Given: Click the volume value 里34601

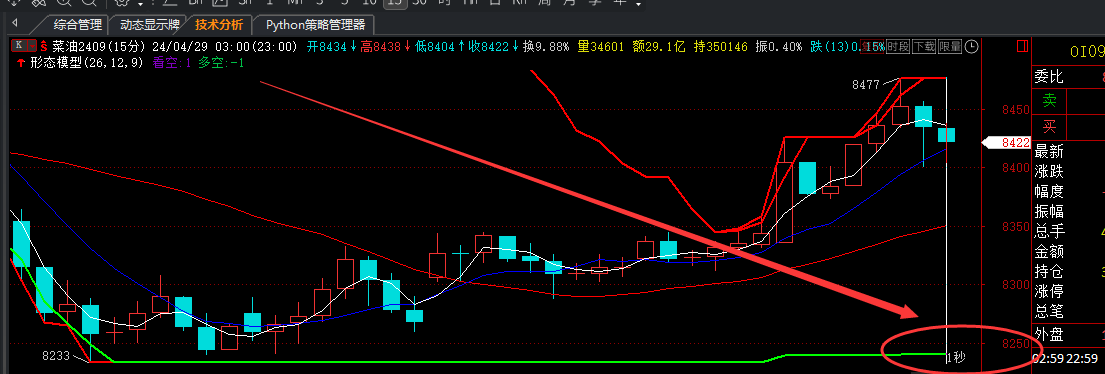Looking at the screenshot, I should (x=601, y=46).
